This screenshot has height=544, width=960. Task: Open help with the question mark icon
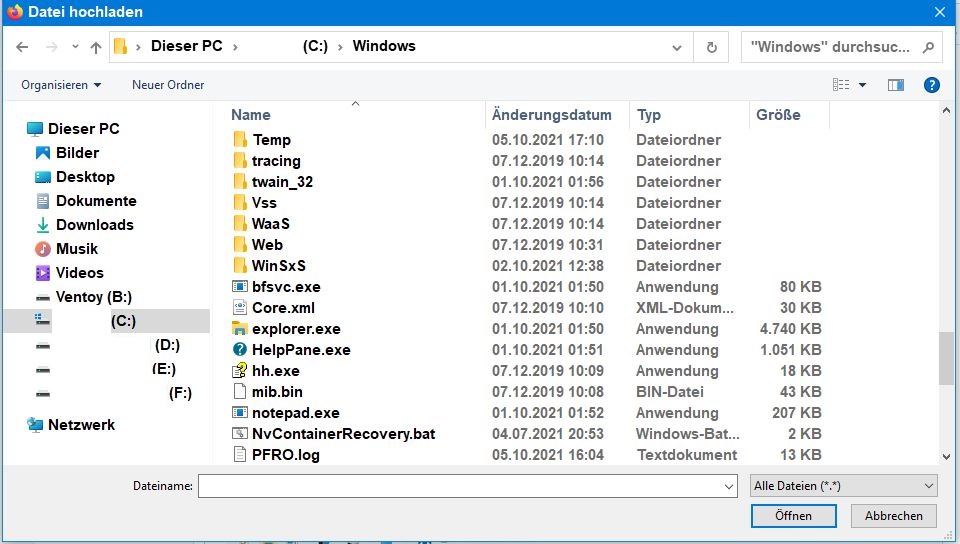(931, 85)
